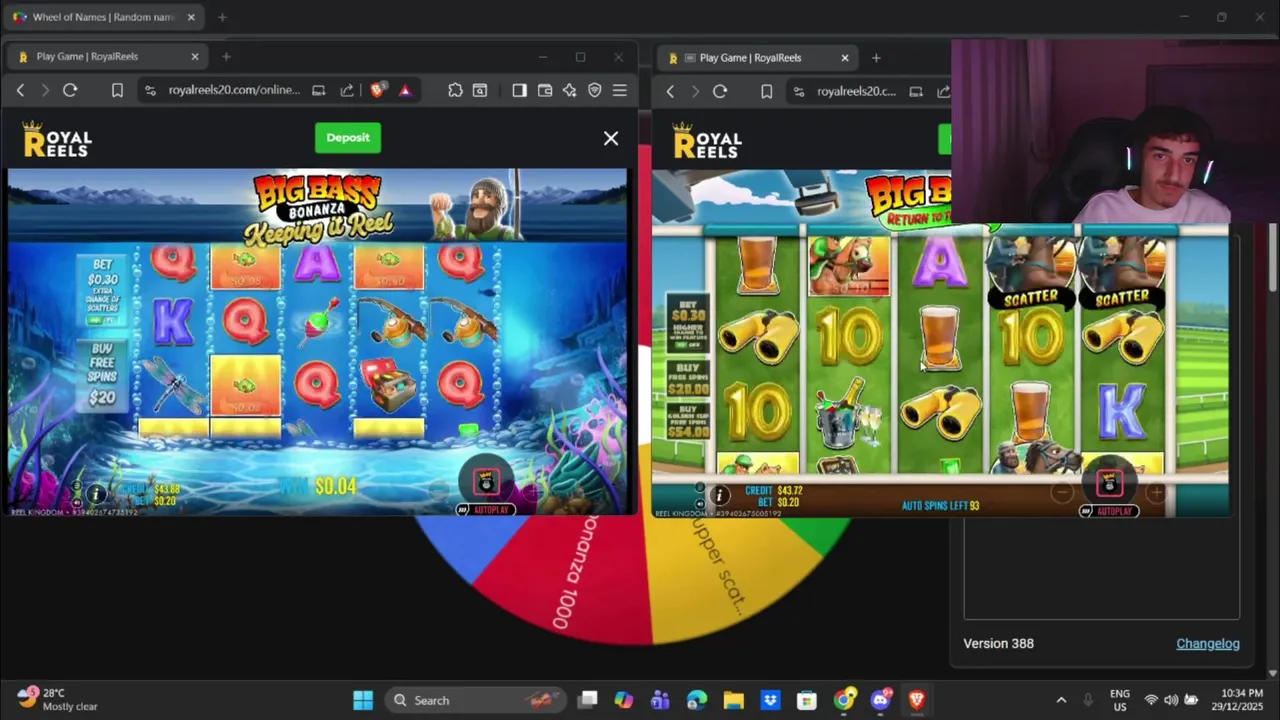Click address bar URL in right window
The width and height of the screenshot is (1280, 720).
856,91
